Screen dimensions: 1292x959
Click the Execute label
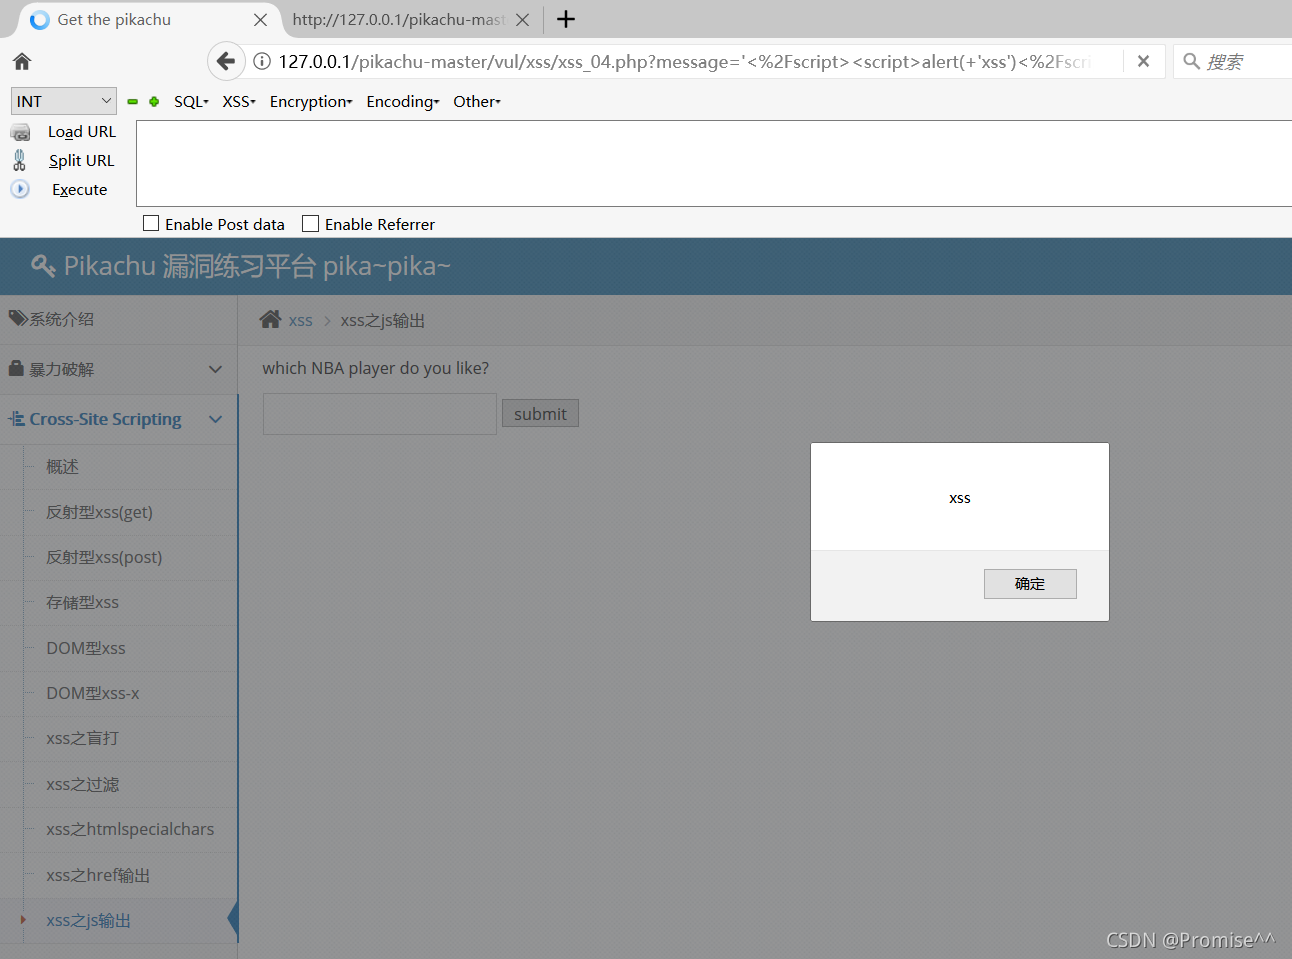point(80,189)
